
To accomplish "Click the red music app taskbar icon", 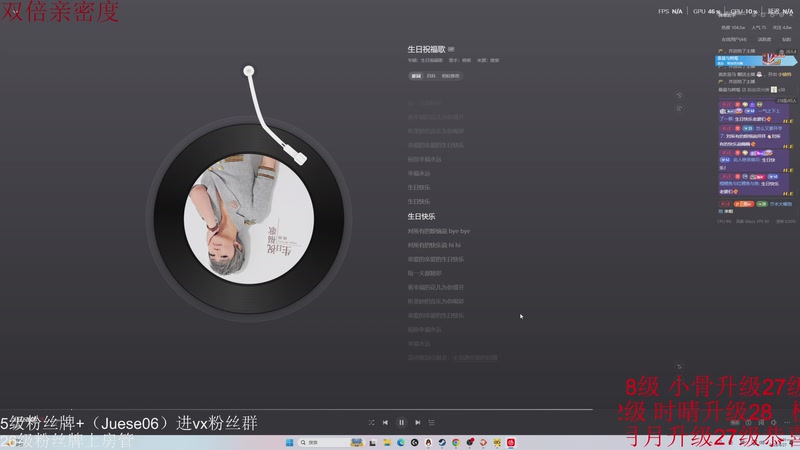I will (511, 442).
